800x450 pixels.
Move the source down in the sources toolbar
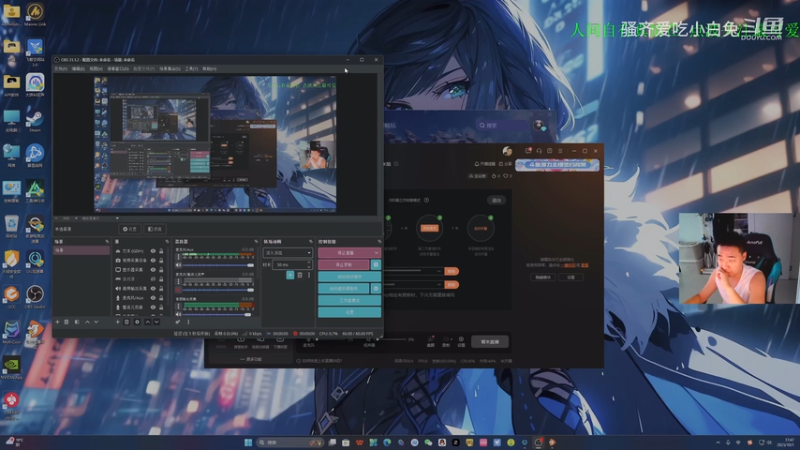tap(157, 322)
